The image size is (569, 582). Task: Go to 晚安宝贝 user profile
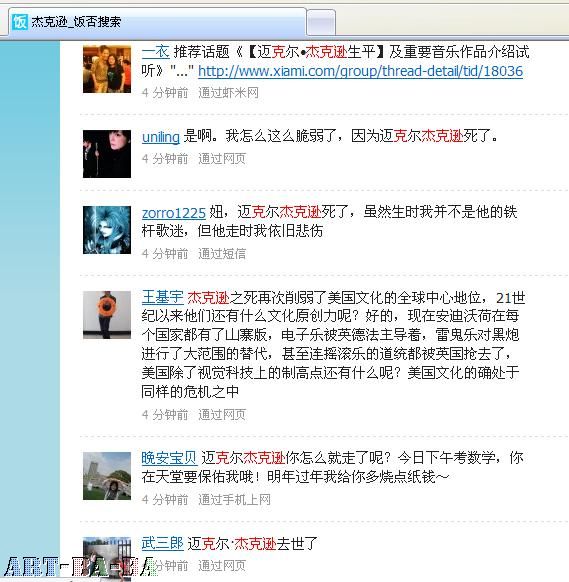click(169, 458)
